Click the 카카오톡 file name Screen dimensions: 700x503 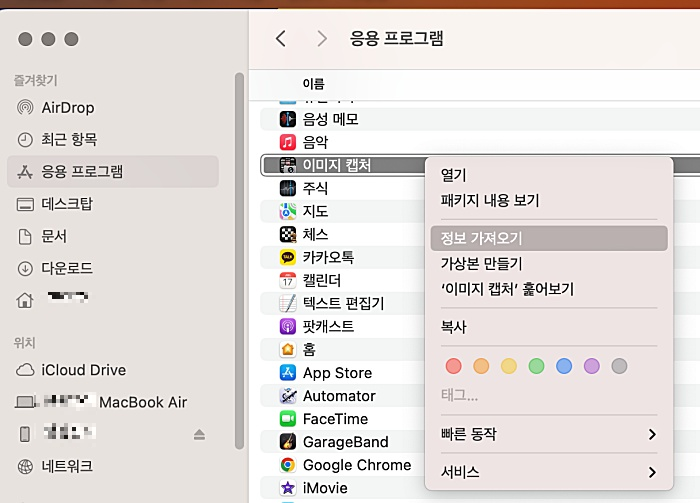pos(329,258)
